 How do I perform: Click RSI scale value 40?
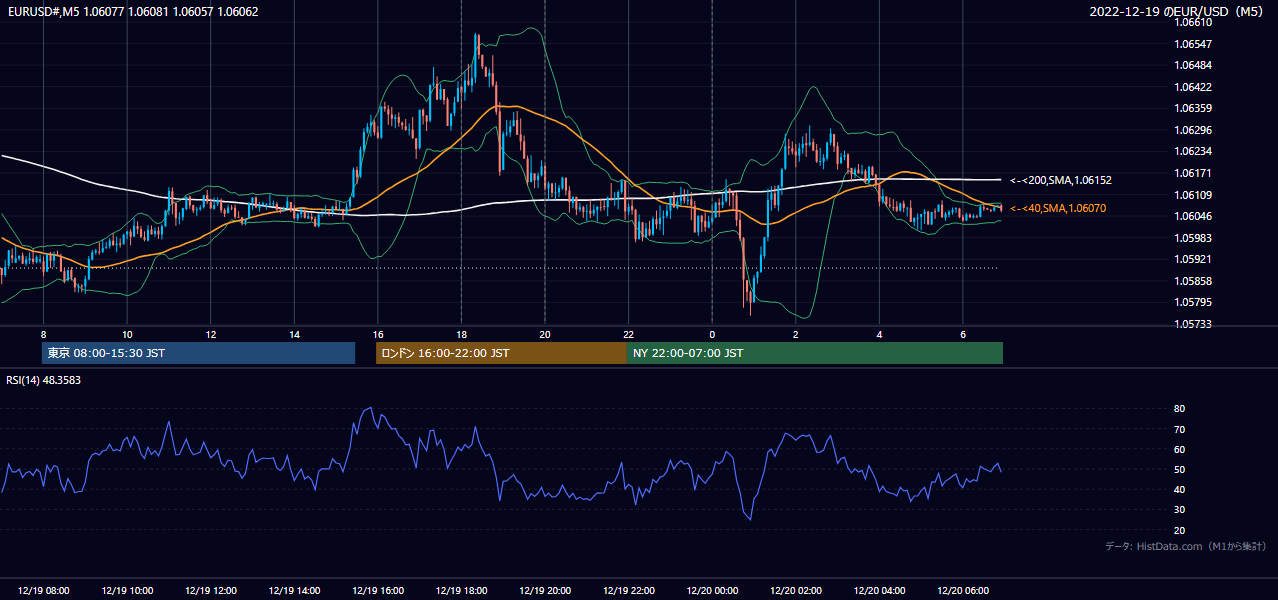(x=1179, y=489)
